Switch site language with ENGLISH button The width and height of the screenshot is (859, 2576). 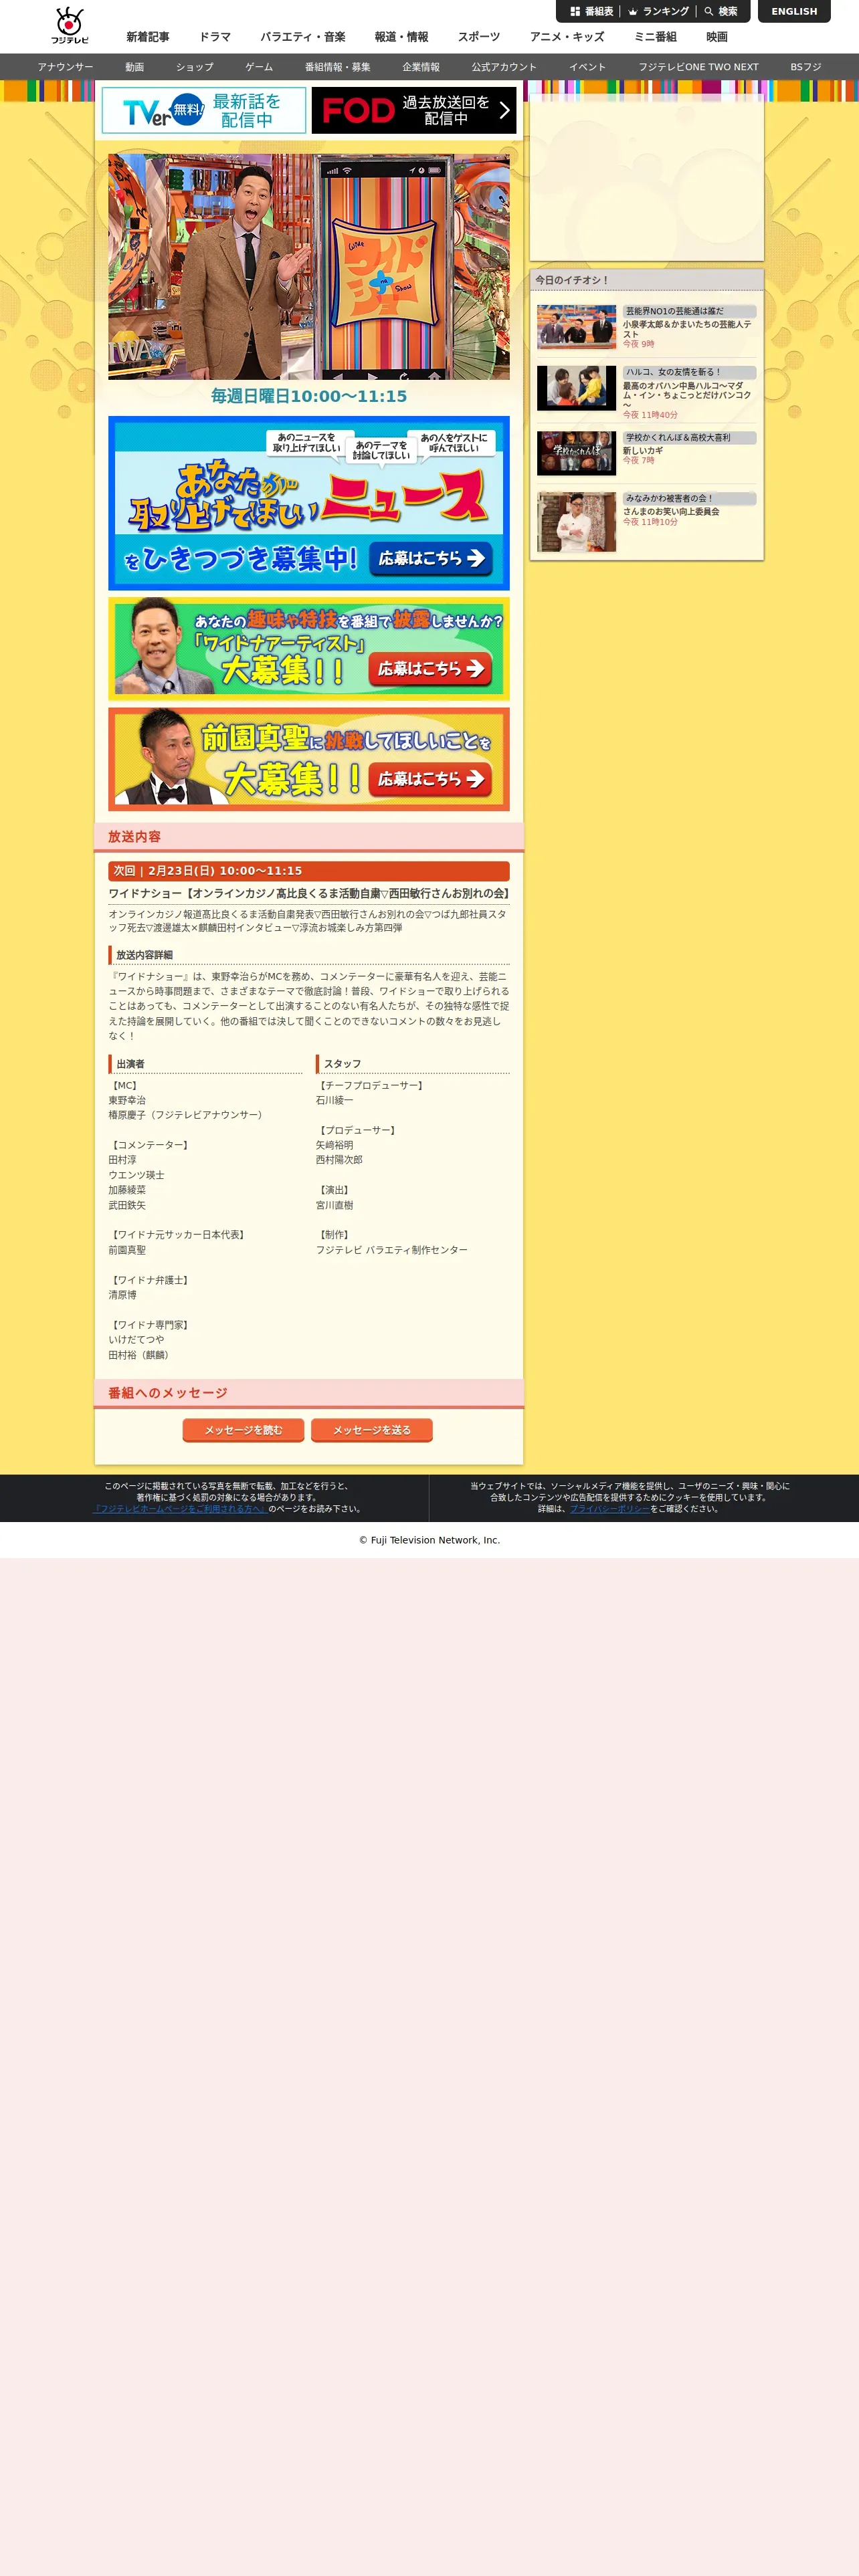(794, 11)
